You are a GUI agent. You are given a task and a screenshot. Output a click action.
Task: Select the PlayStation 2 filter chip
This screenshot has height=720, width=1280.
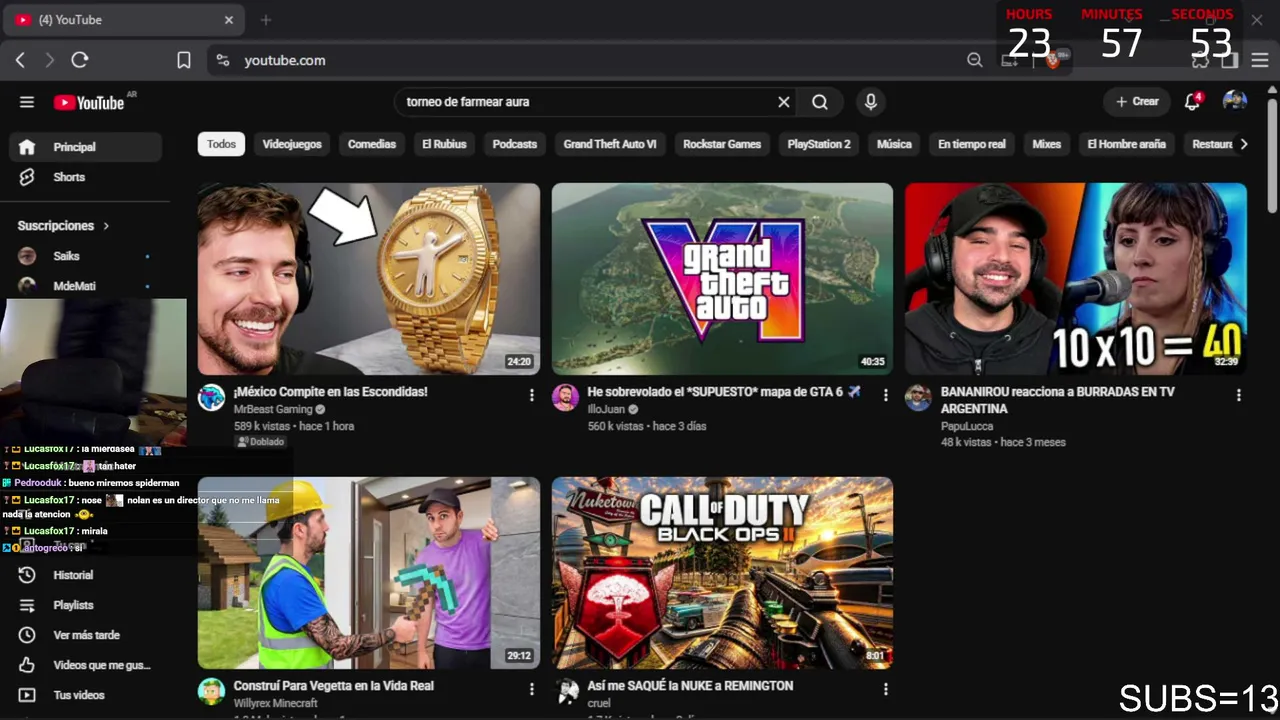pos(819,144)
